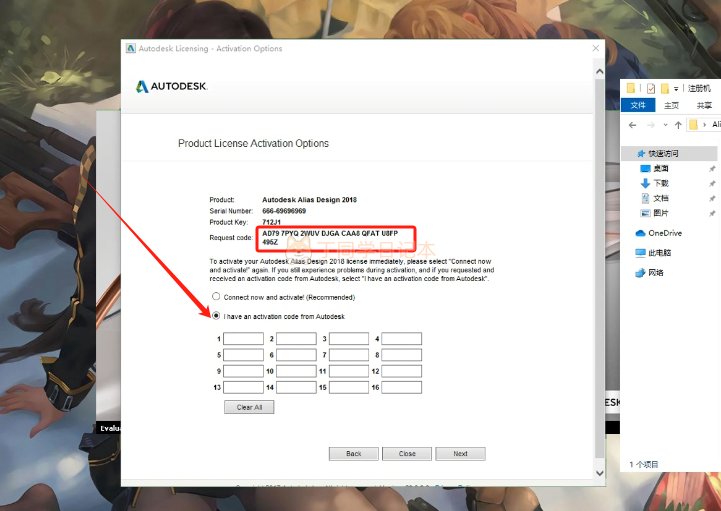Click the folder icon in Explorer title bar

(631, 88)
